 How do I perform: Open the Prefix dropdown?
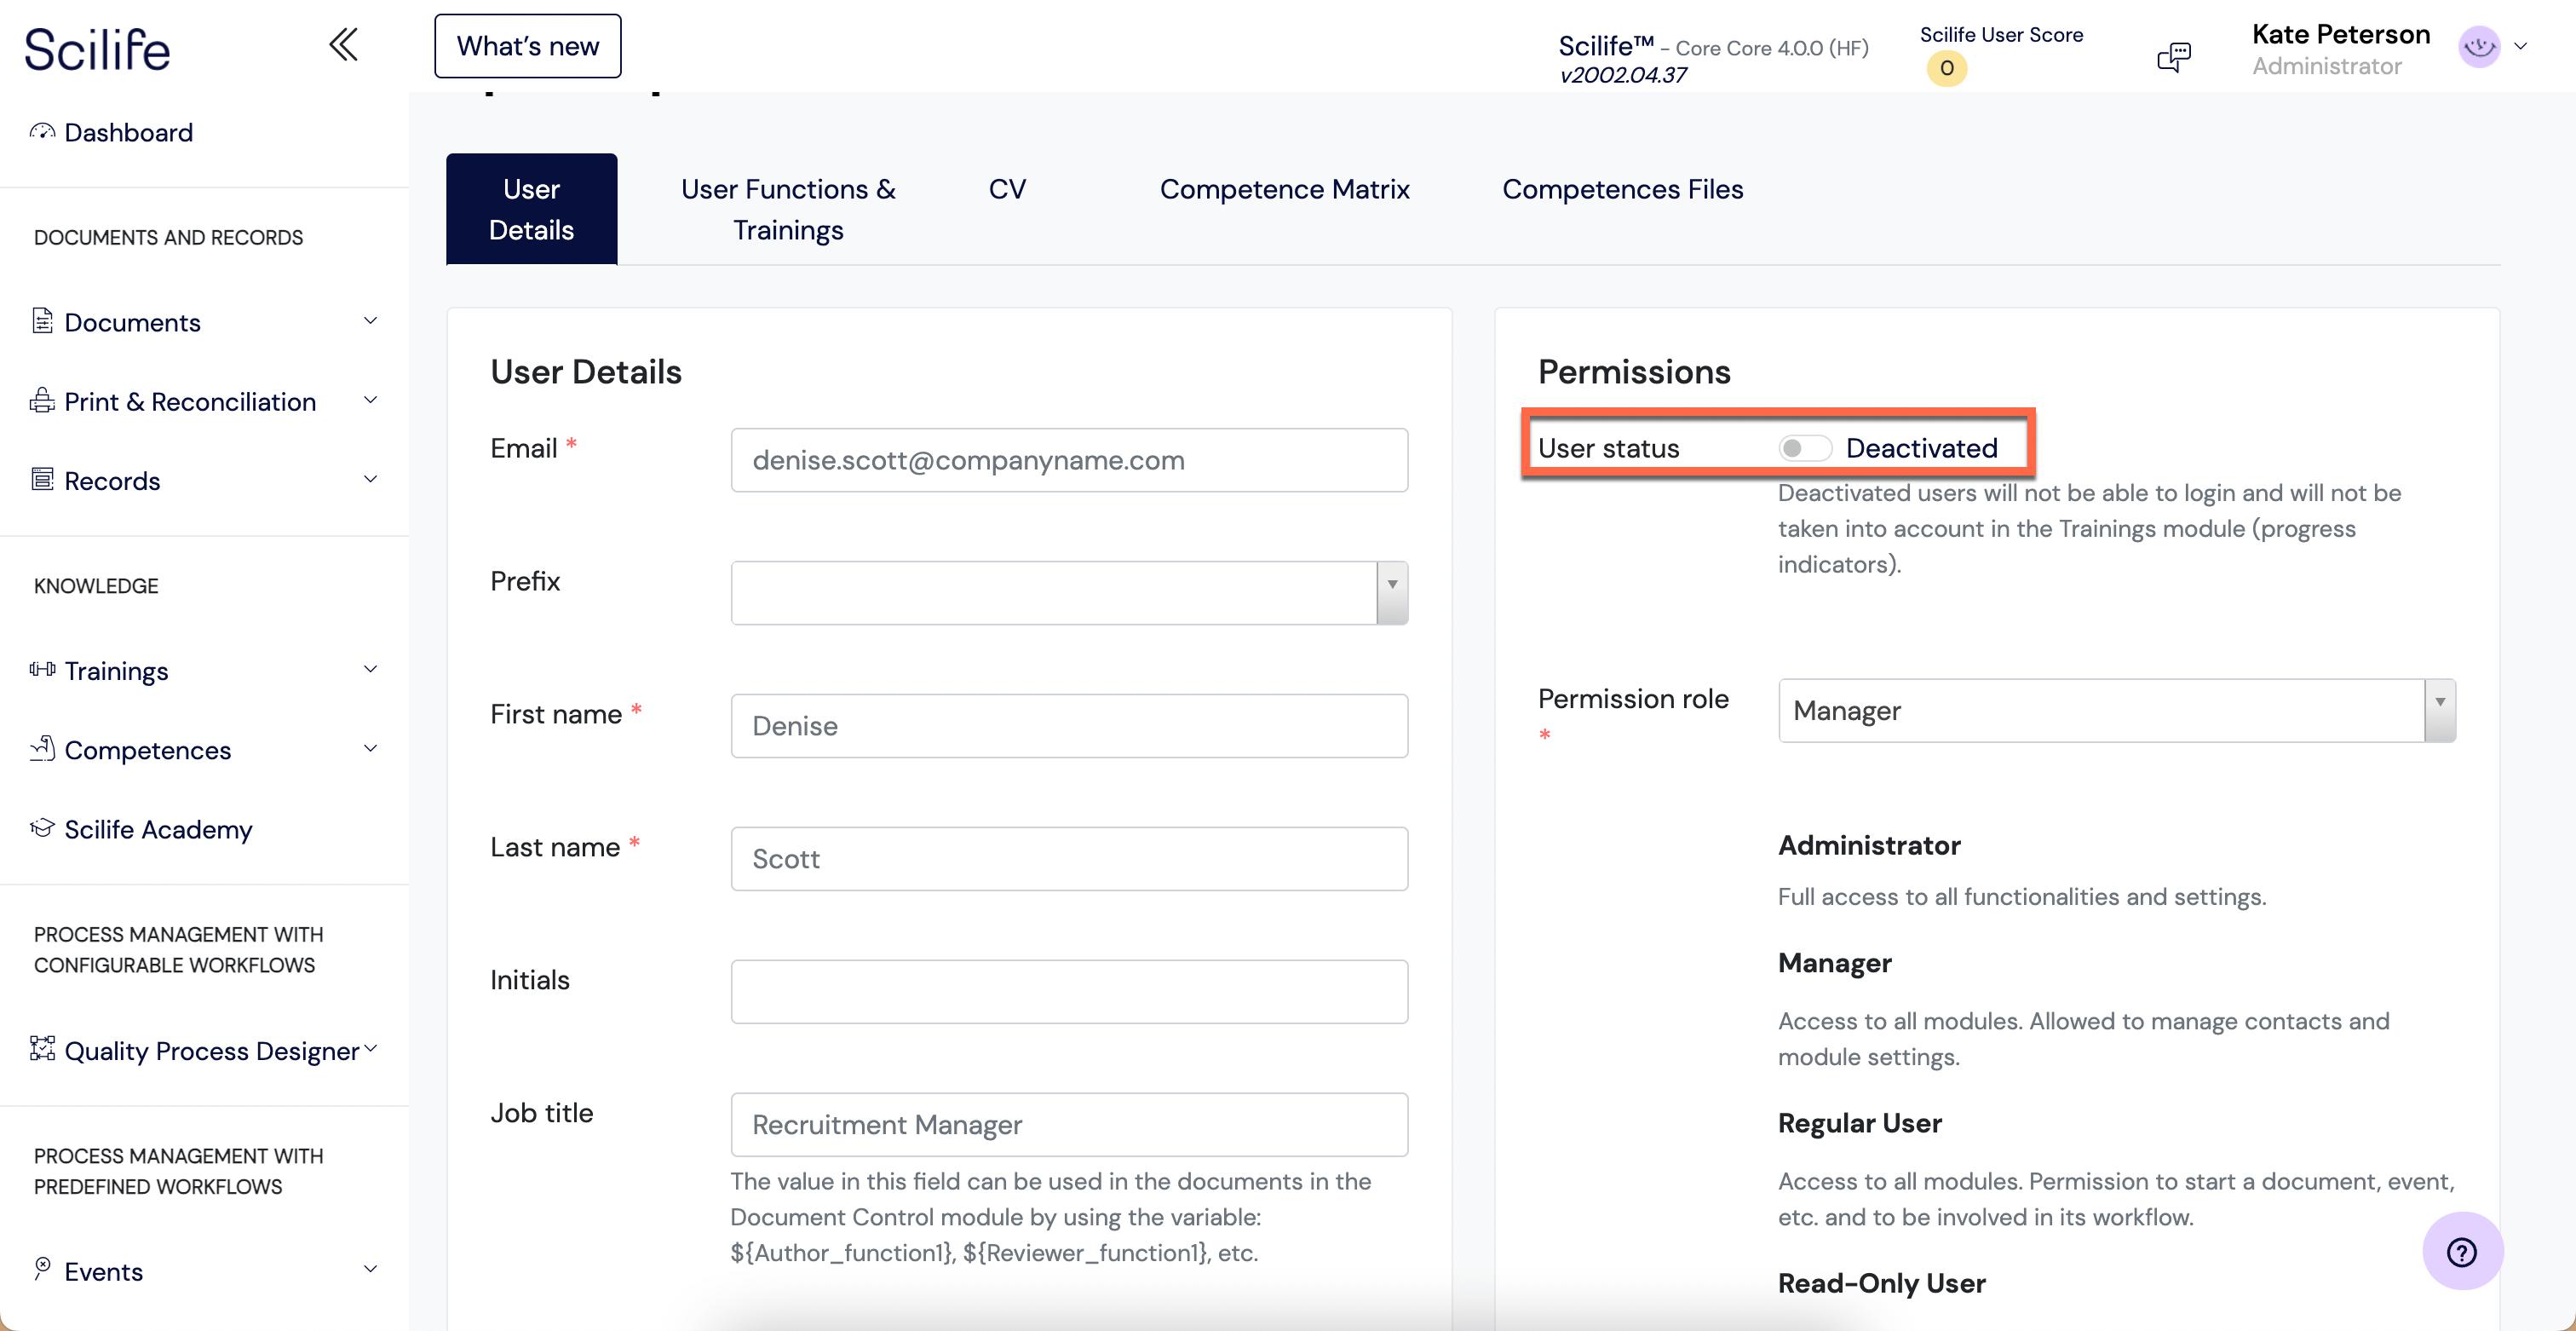[x=1390, y=592]
